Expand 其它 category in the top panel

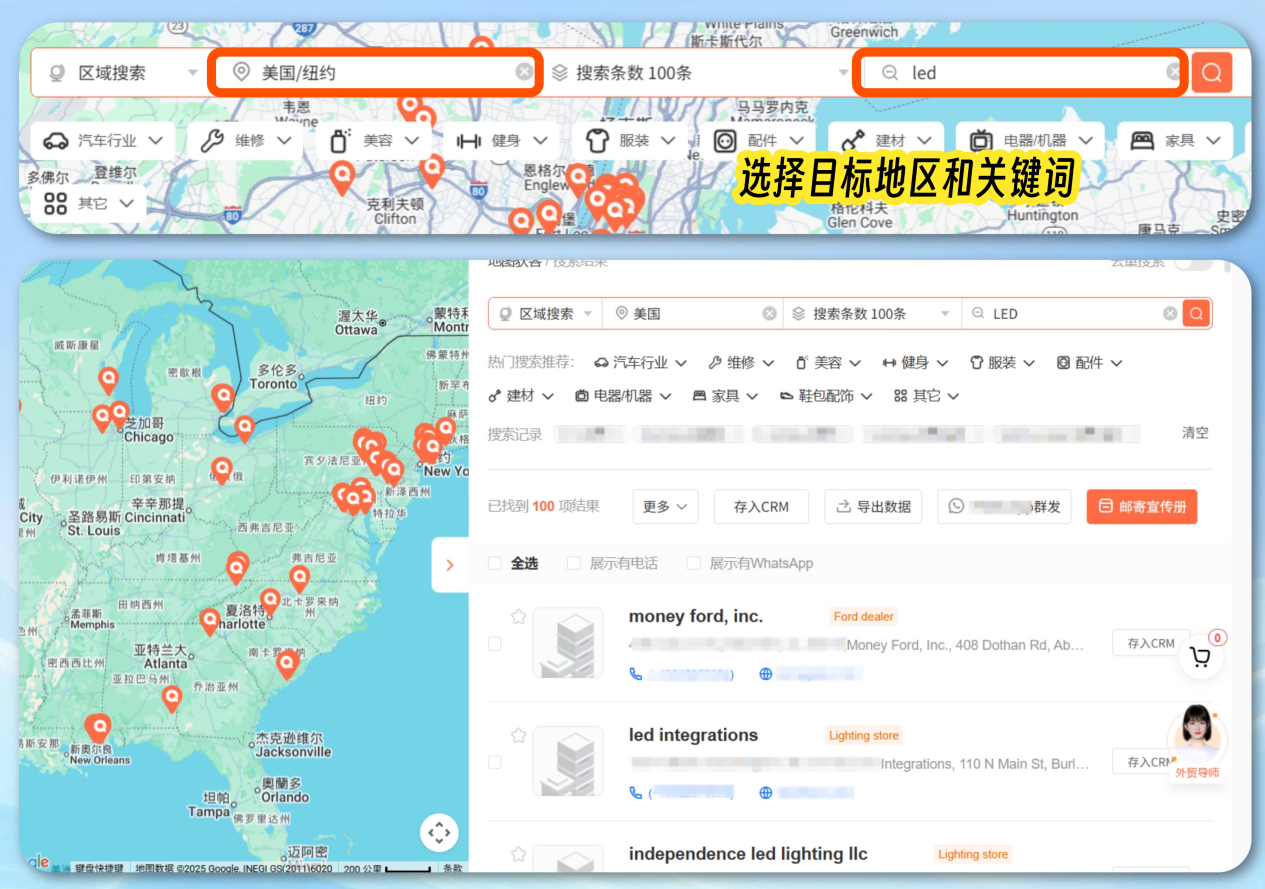(88, 203)
